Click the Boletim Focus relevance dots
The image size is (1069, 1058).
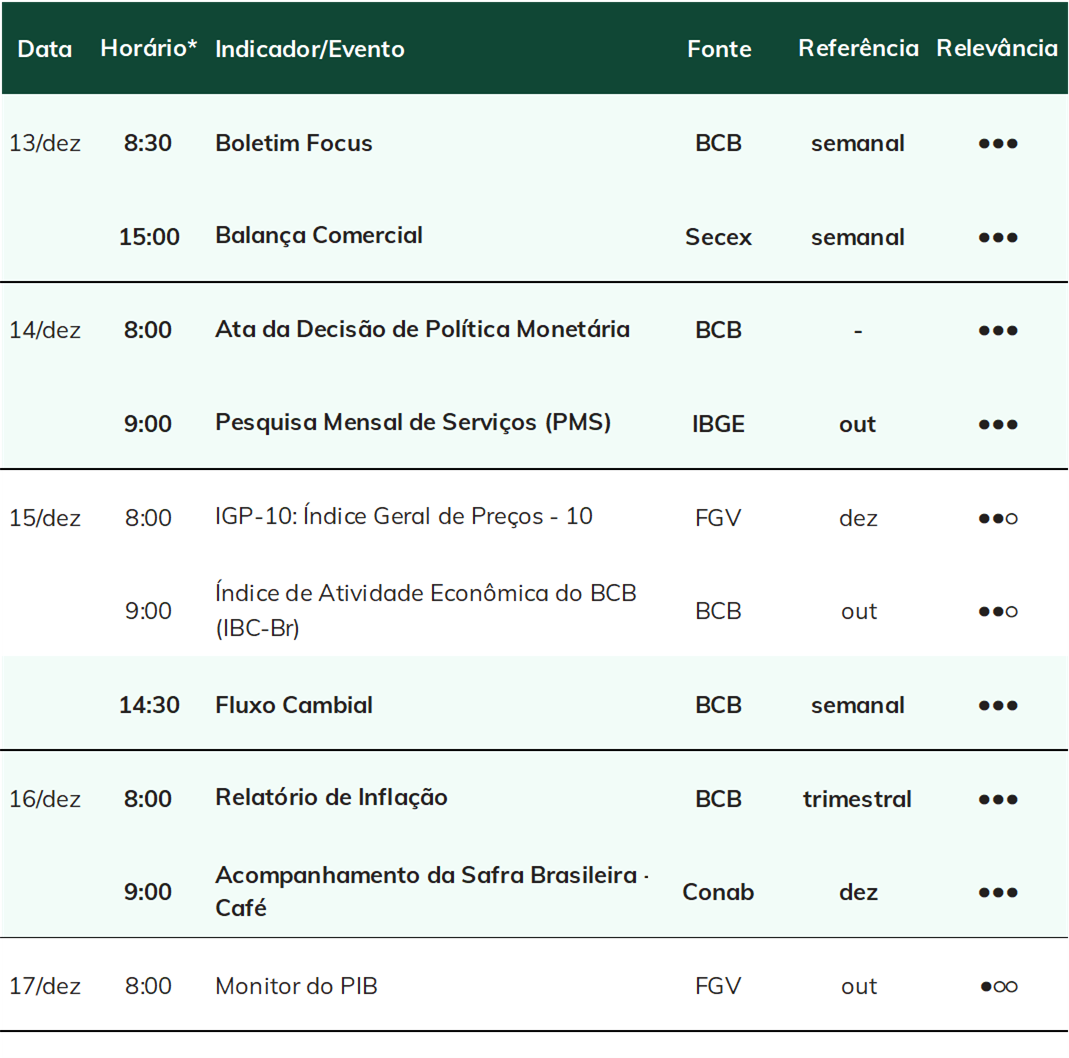coord(998,144)
